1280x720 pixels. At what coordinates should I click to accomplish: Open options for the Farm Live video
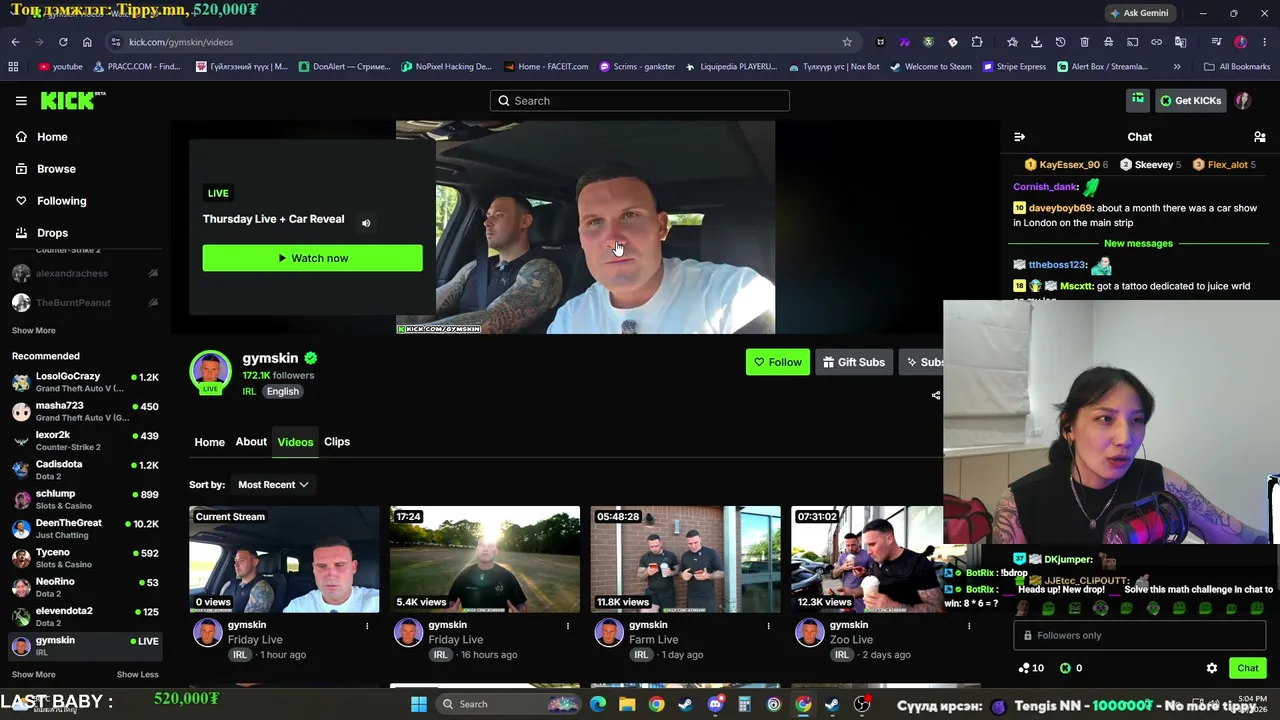768,626
